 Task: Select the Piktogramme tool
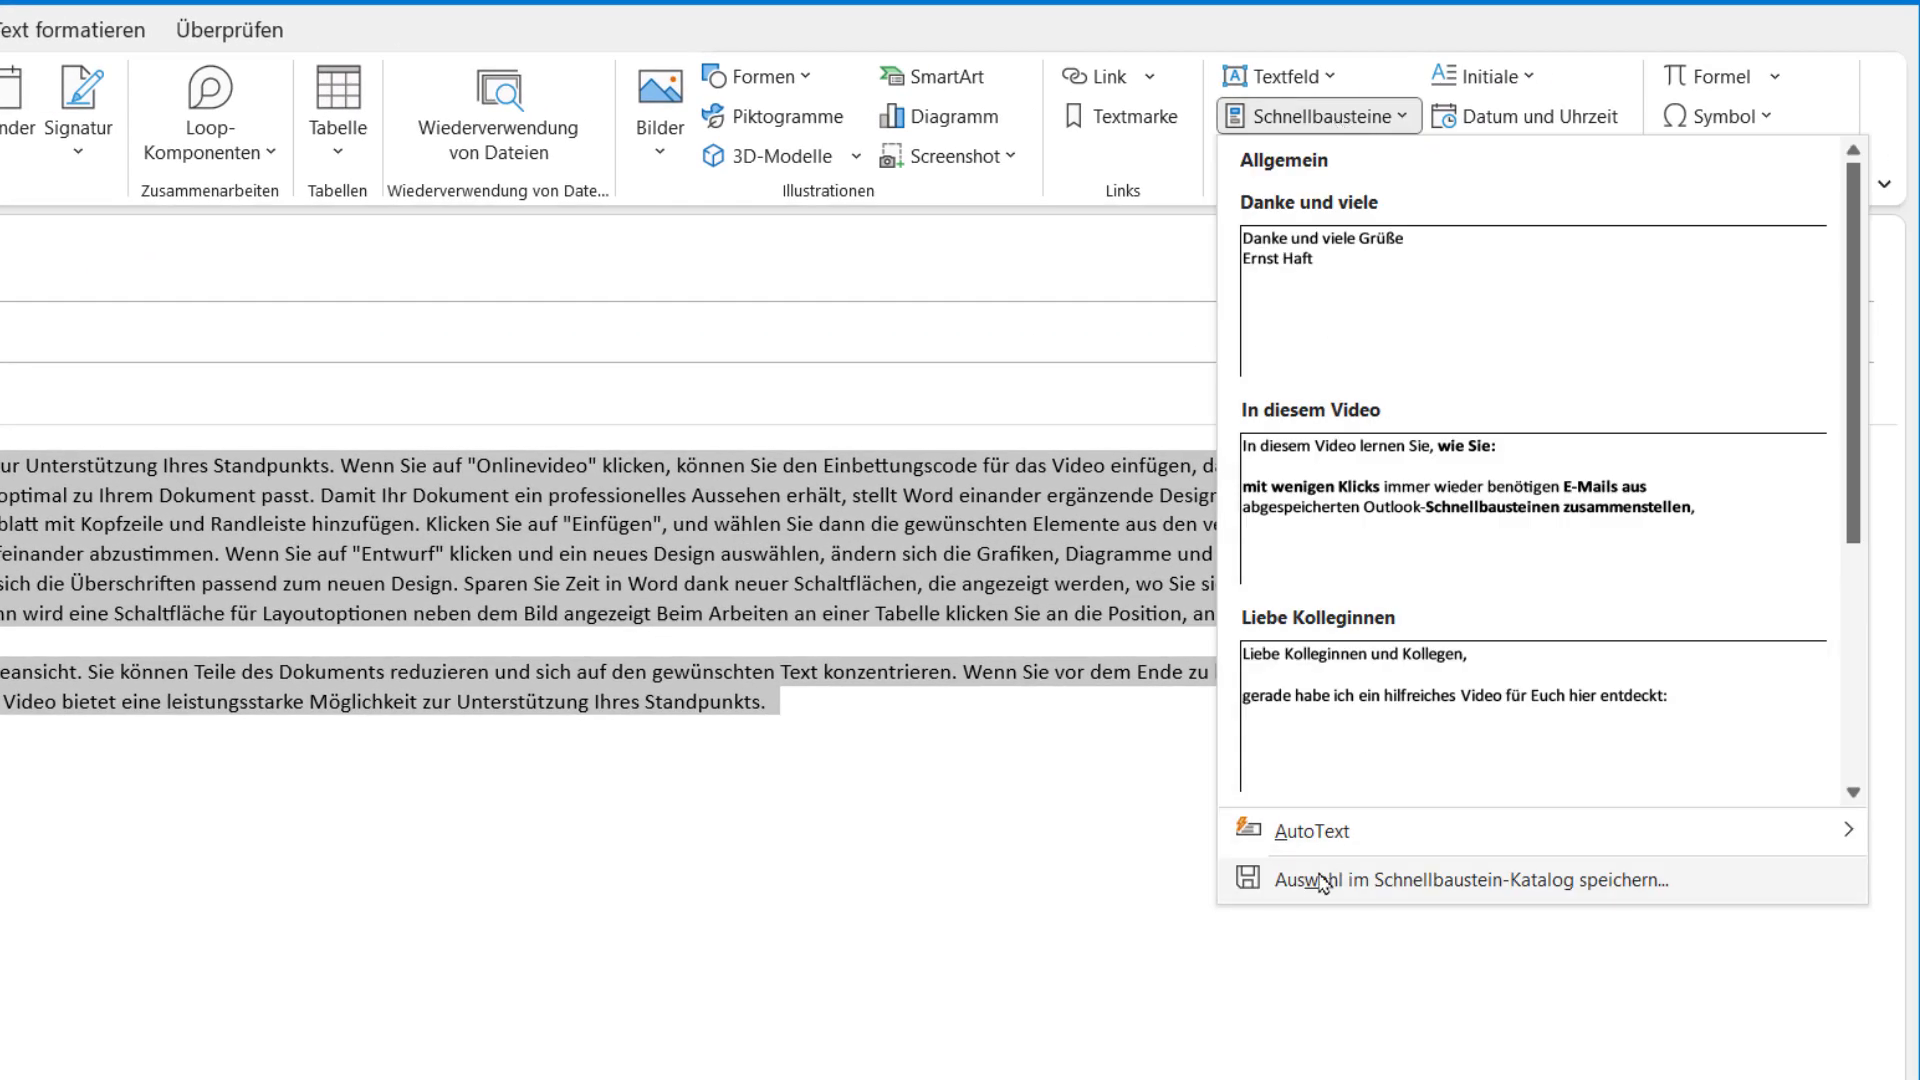(x=773, y=116)
